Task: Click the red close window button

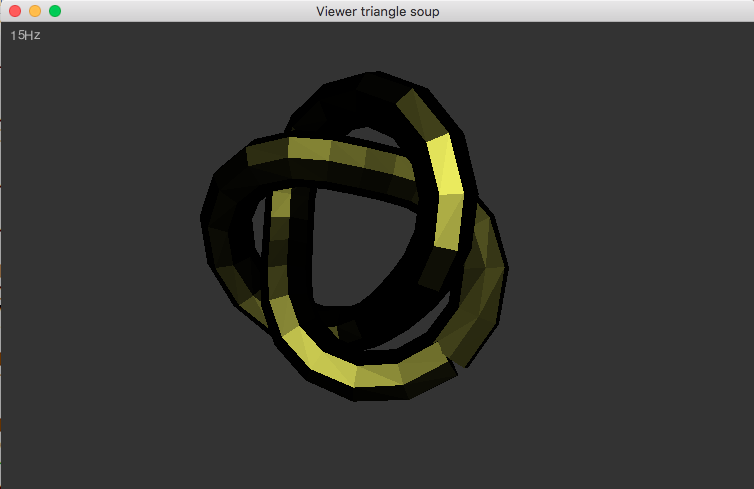Action: click(15, 11)
